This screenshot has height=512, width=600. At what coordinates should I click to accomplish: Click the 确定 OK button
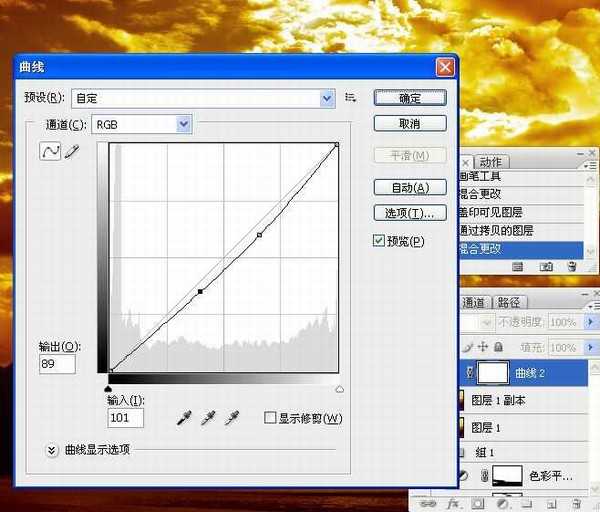click(x=409, y=98)
